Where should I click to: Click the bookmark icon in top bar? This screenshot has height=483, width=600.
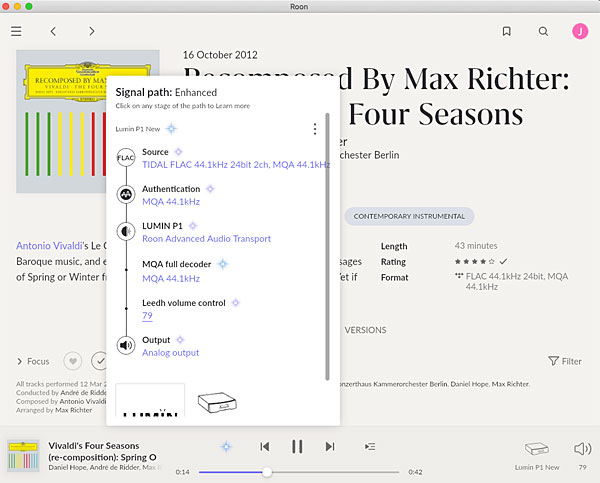pos(507,31)
